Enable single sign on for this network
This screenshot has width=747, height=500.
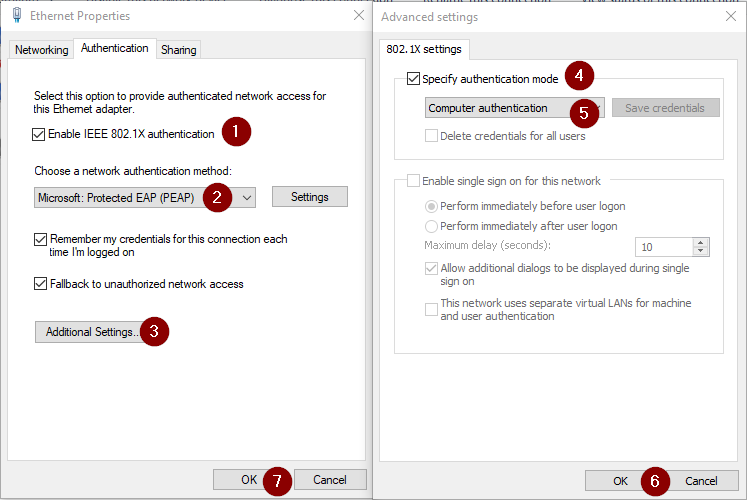click(x=414, y=181)
